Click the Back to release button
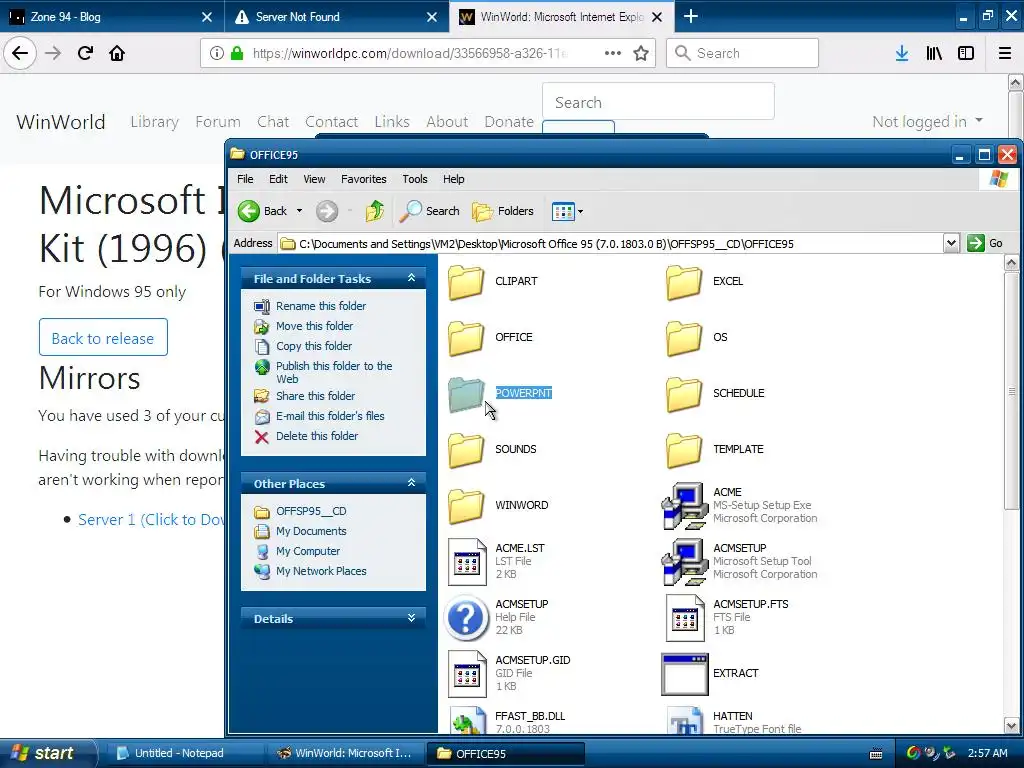This screenshot has height=768, width=1024. point(103,338)
